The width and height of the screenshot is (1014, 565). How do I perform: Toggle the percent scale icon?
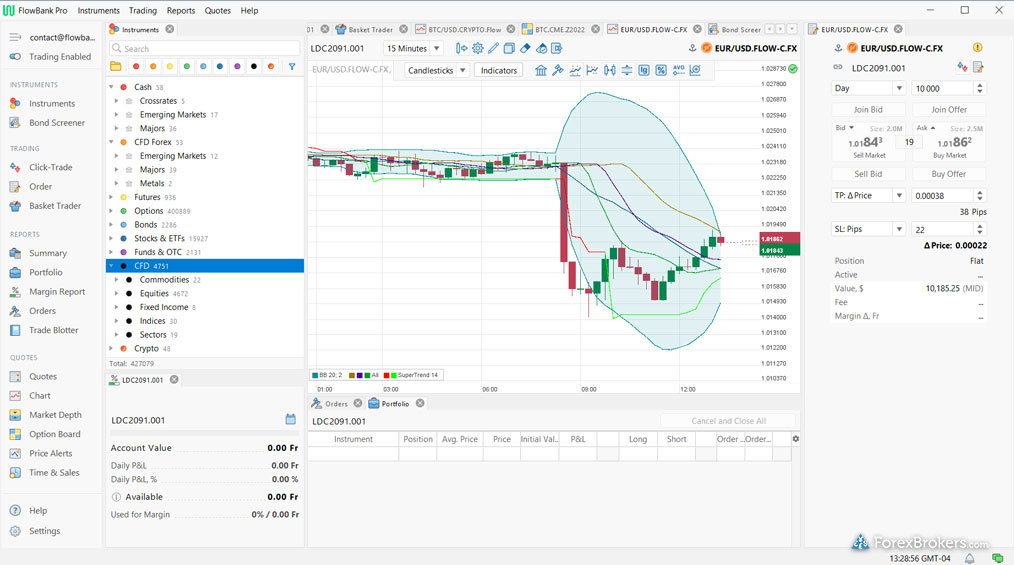pos(661,70)
